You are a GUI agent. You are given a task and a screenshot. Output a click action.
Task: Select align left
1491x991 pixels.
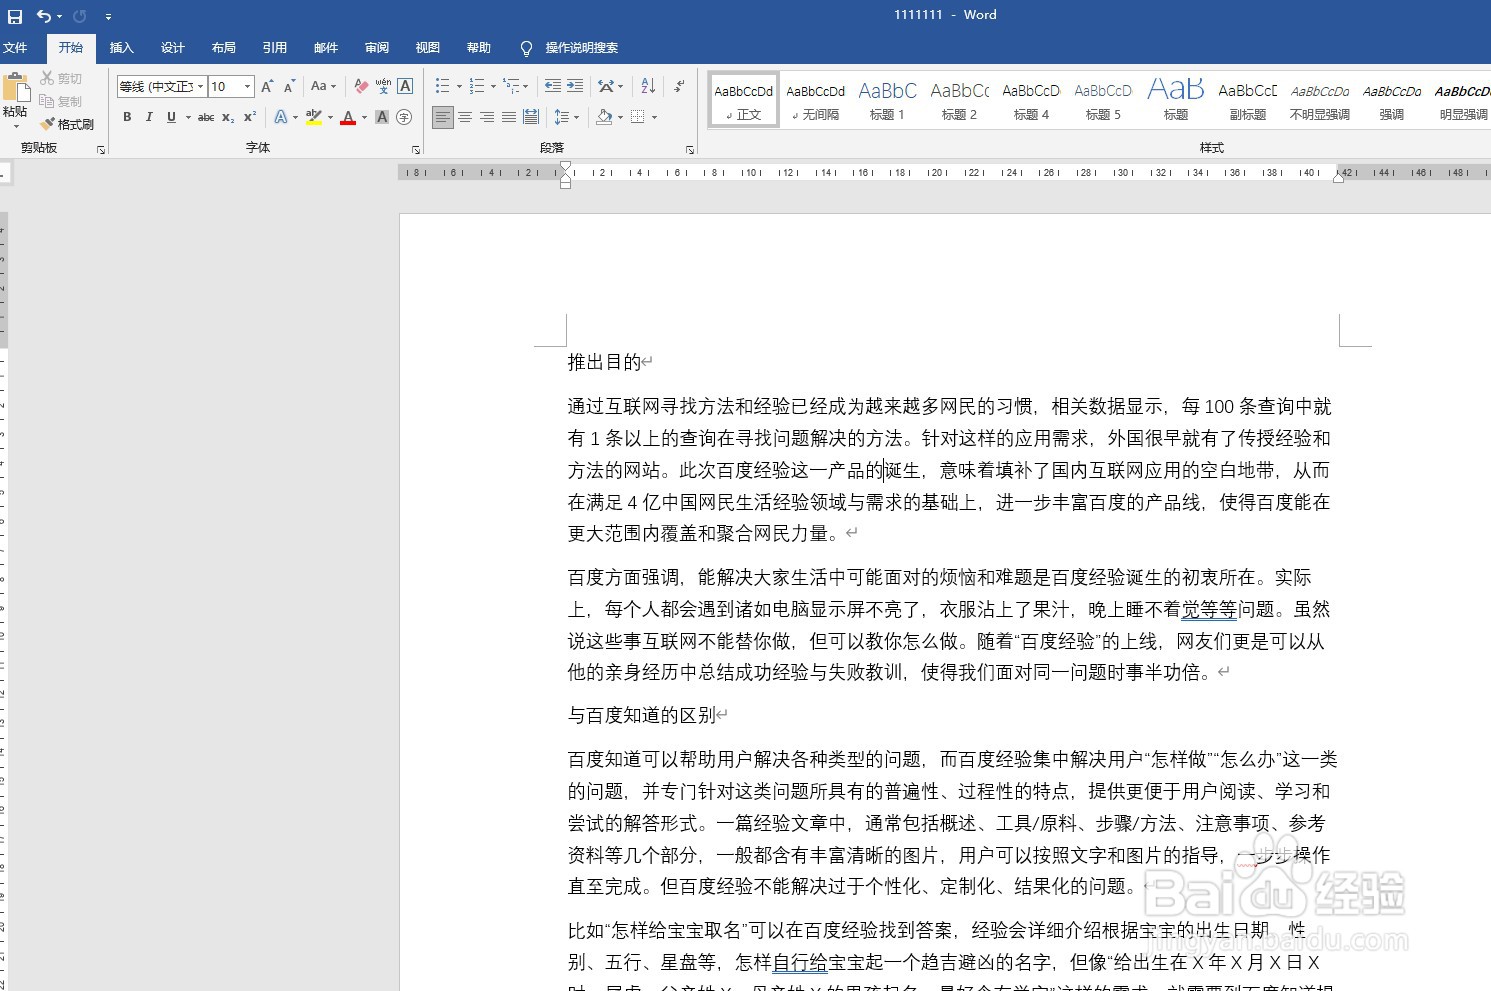pos(443,117)
